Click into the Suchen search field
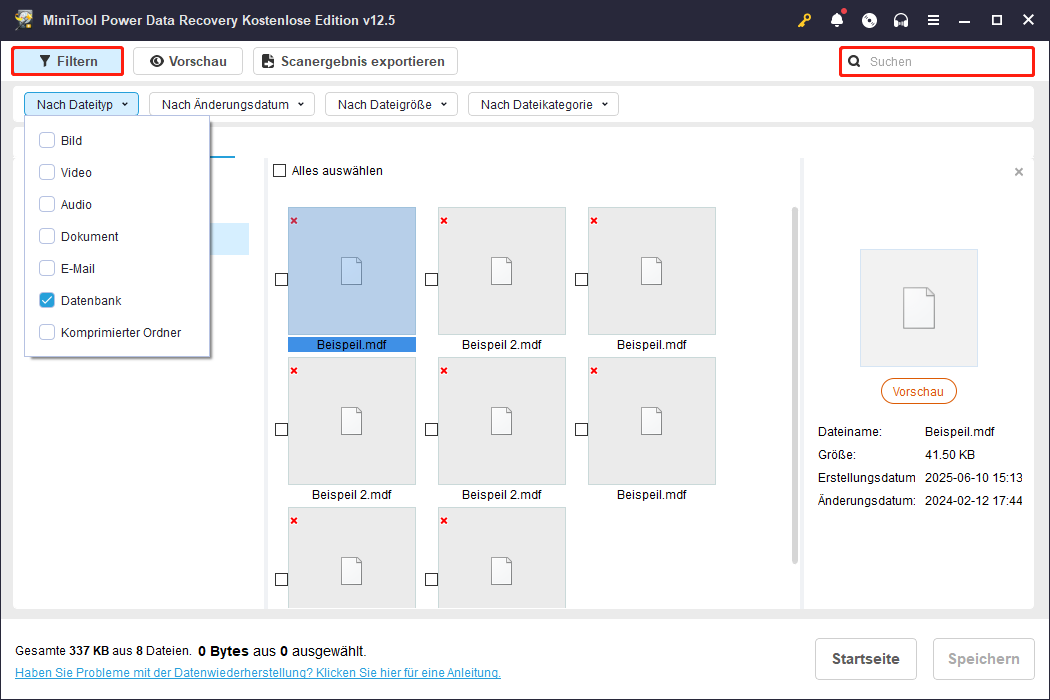1050x700 pixels. pyautogui.click(x=938, y=62)
